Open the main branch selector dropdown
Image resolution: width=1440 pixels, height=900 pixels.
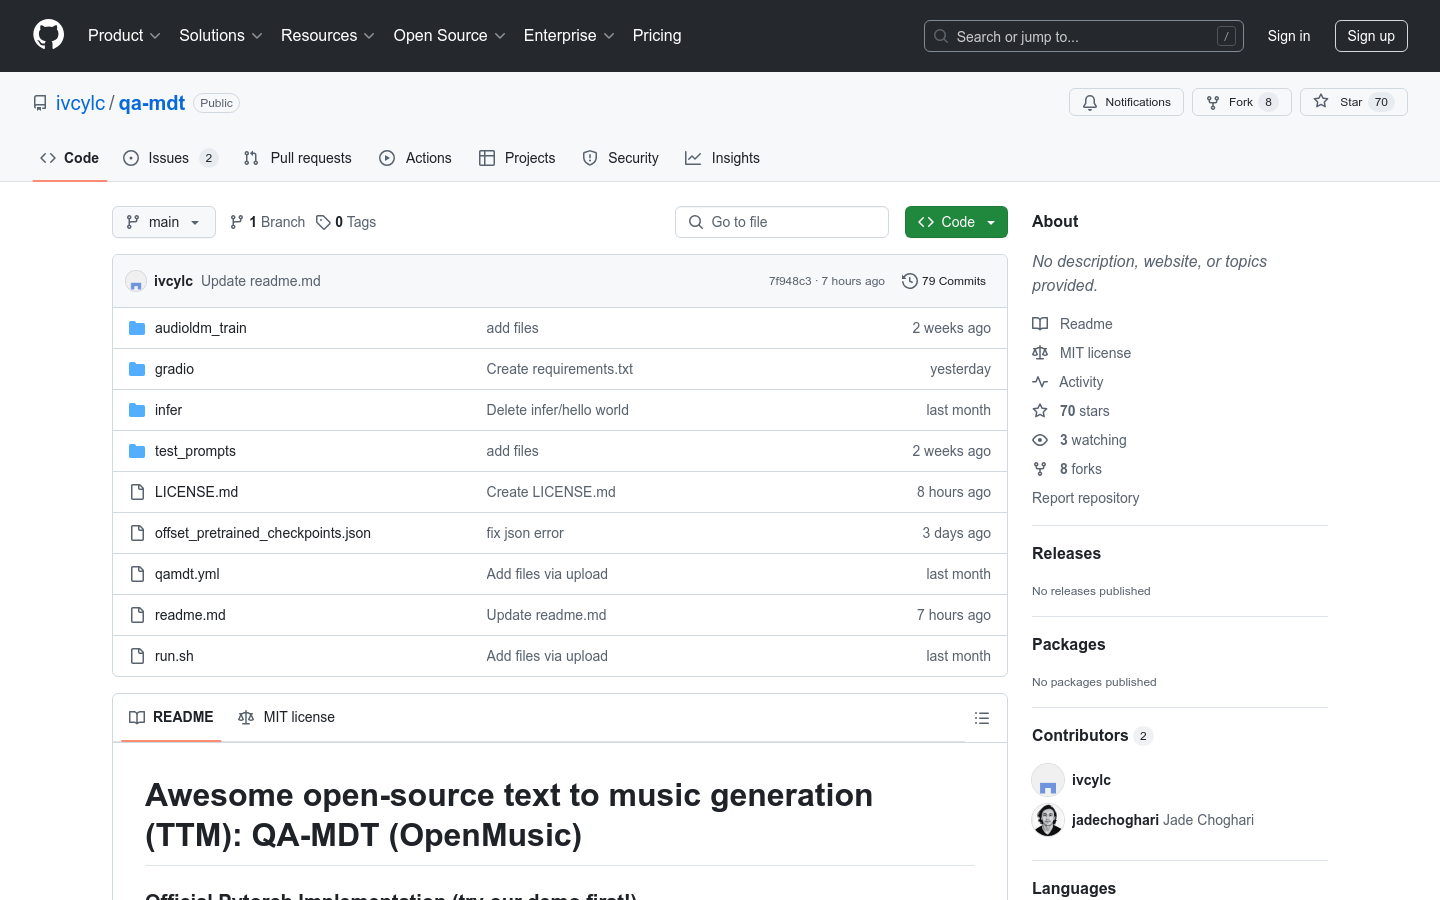click(164, 222)
